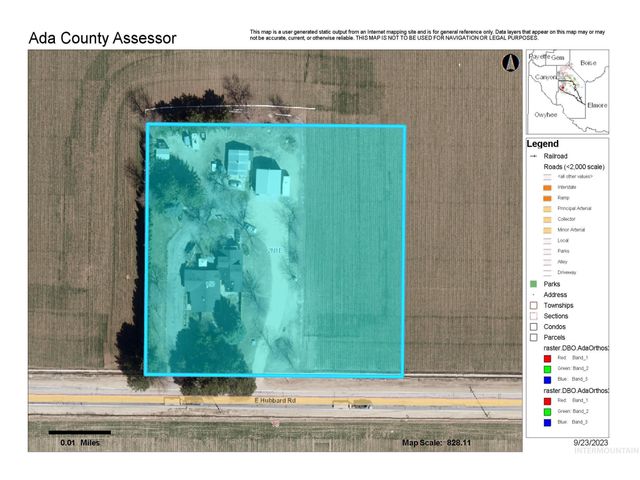Viewport: 640px width, 480px height.
Task: Click Owyhee county in the overview map
Action: tap(543, 115)
